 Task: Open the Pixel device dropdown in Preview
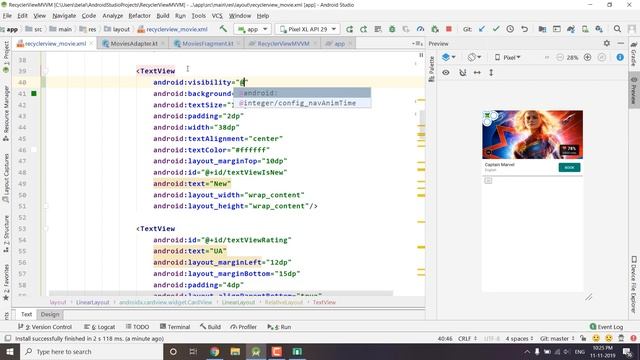coord(508,58)
